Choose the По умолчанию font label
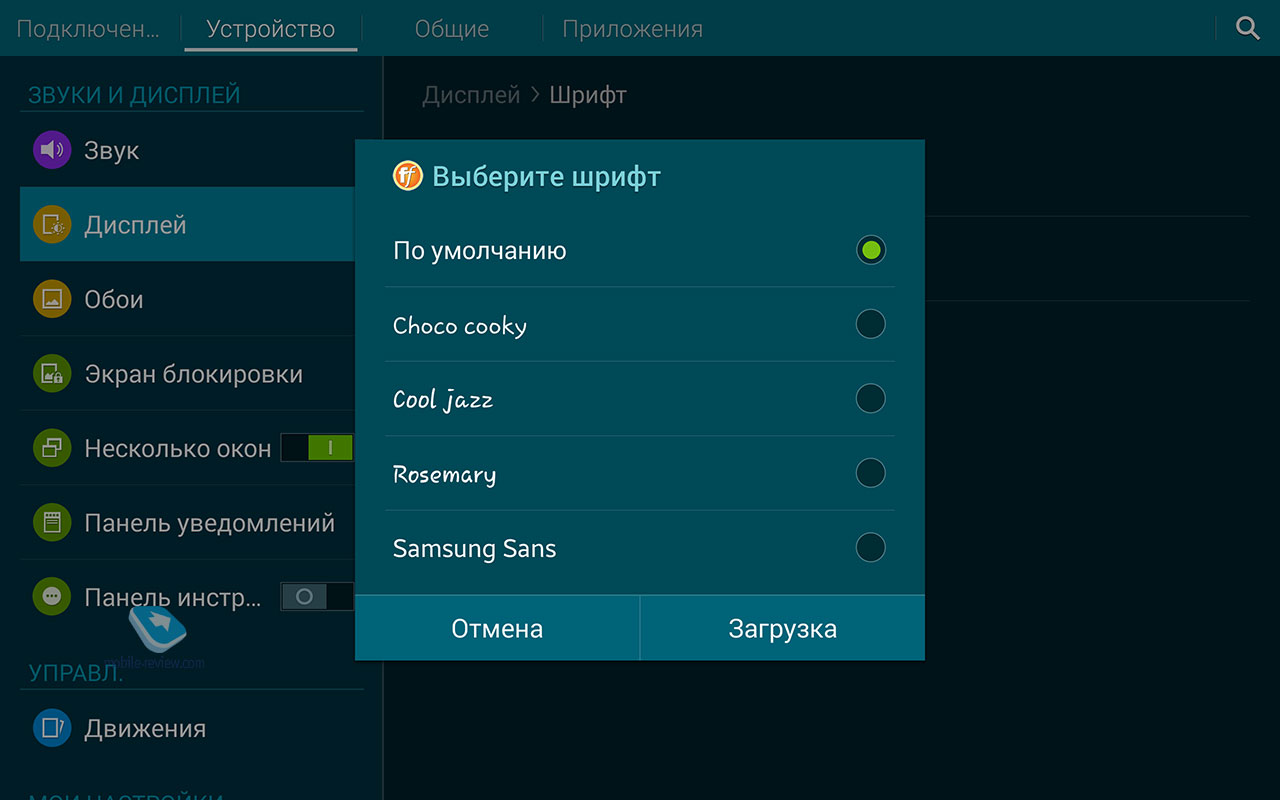The image size is (1280, 800). click(x=480, y=251)
